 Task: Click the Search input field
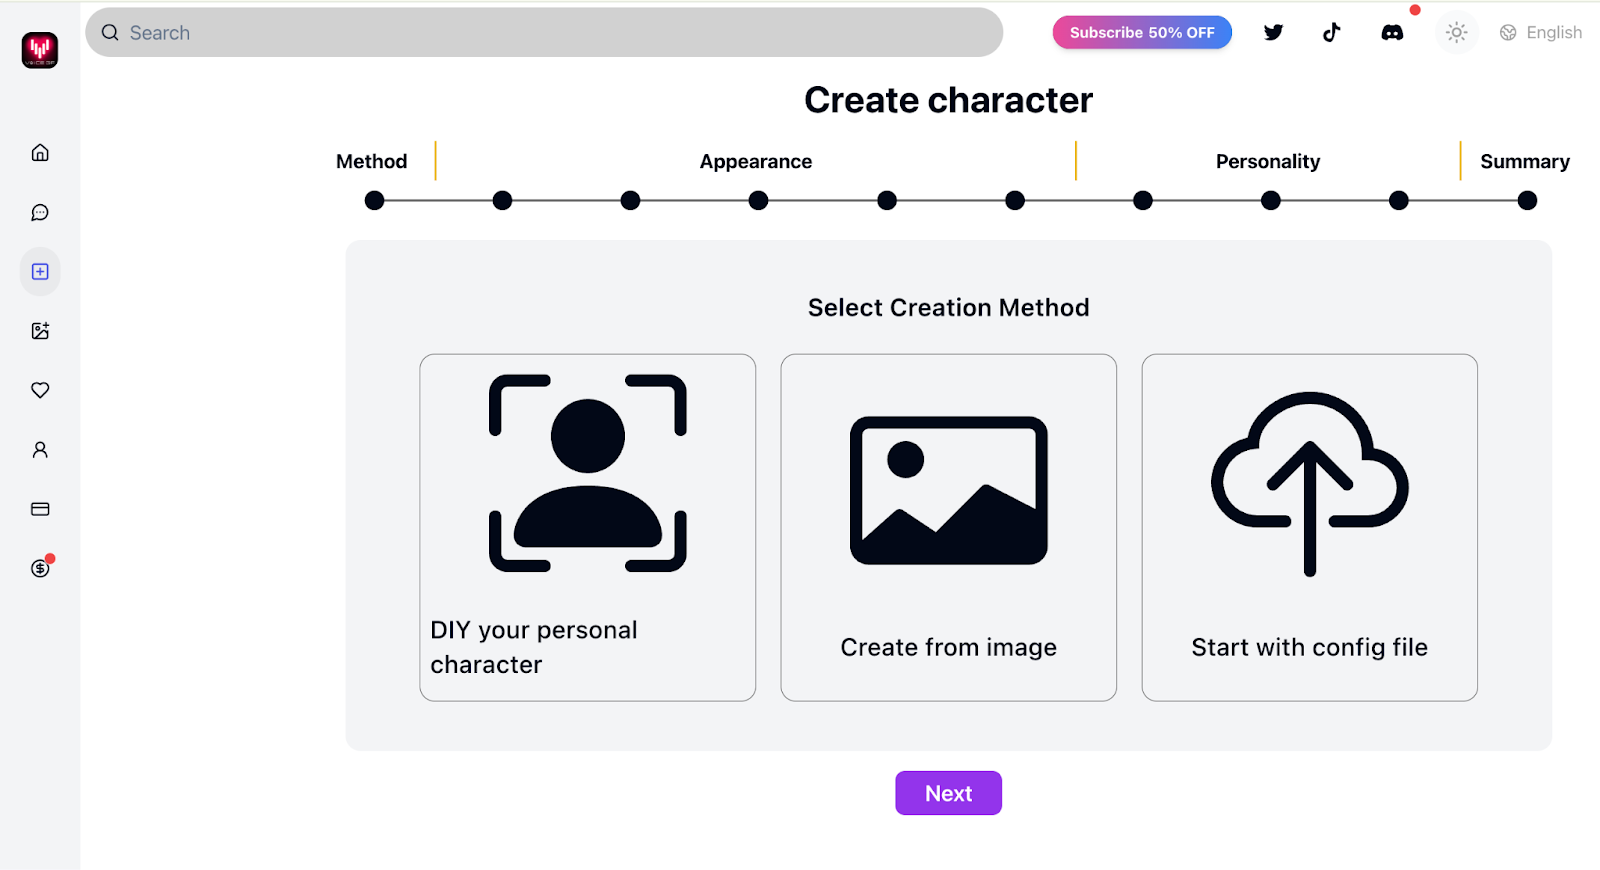click(x=544, y=33)
